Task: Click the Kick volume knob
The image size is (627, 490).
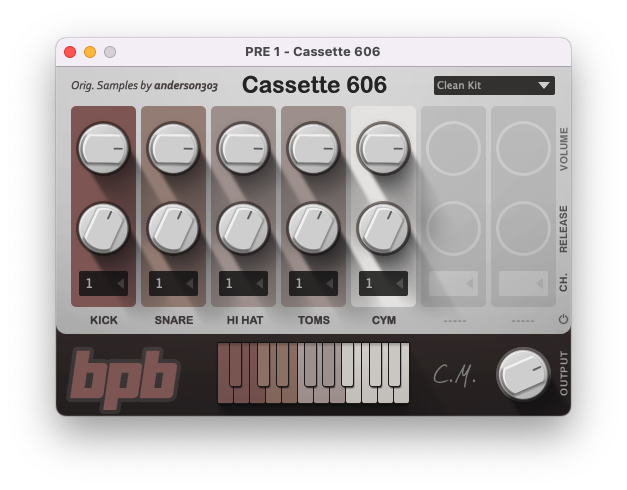Action: tap(103, 149)
